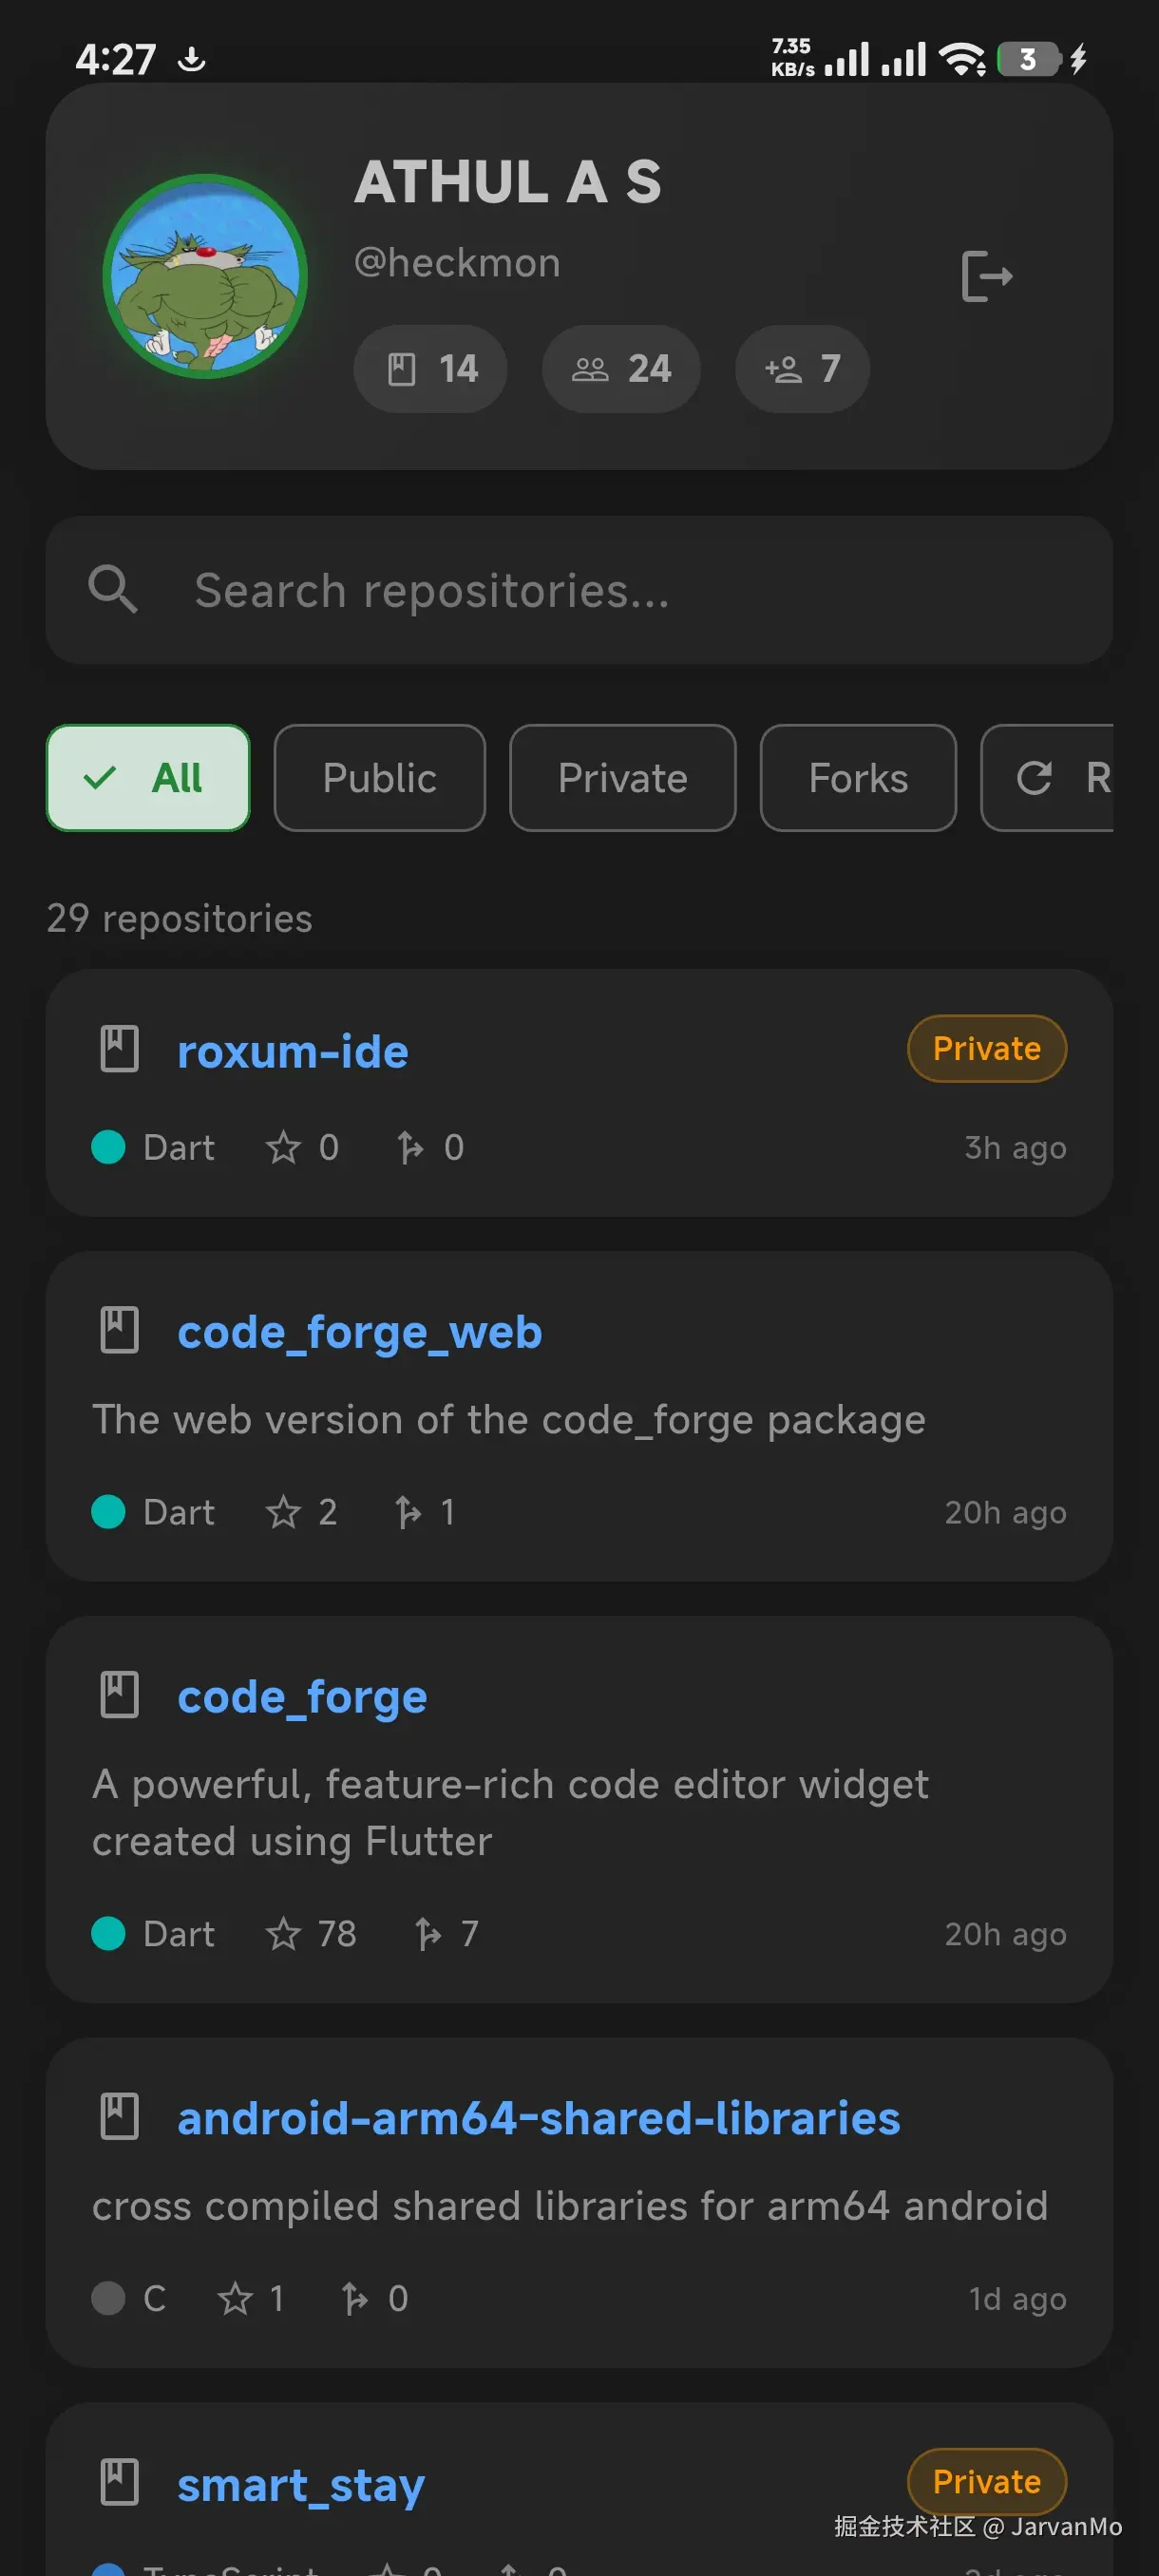Tap the profile avatar picture
Image resolution: width=1159 pixels, height=2576 pixels.
pyautogui.click(x=205, y=276)
